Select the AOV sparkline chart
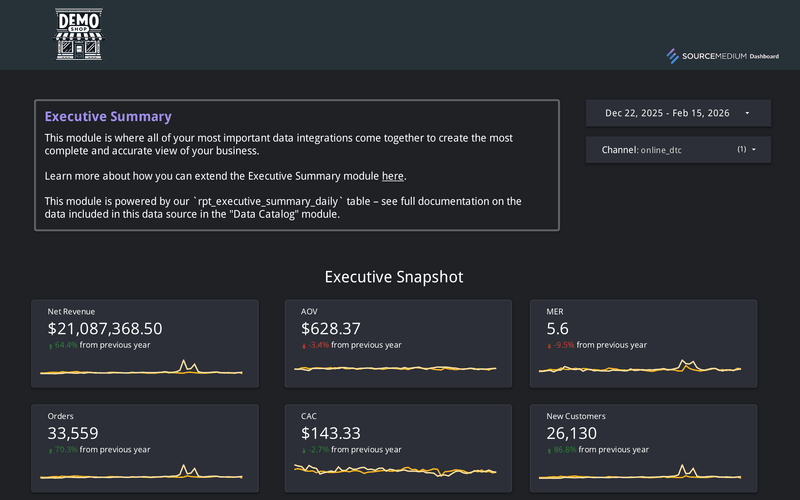Screen dimensions: 800x500 pos(397,368)
